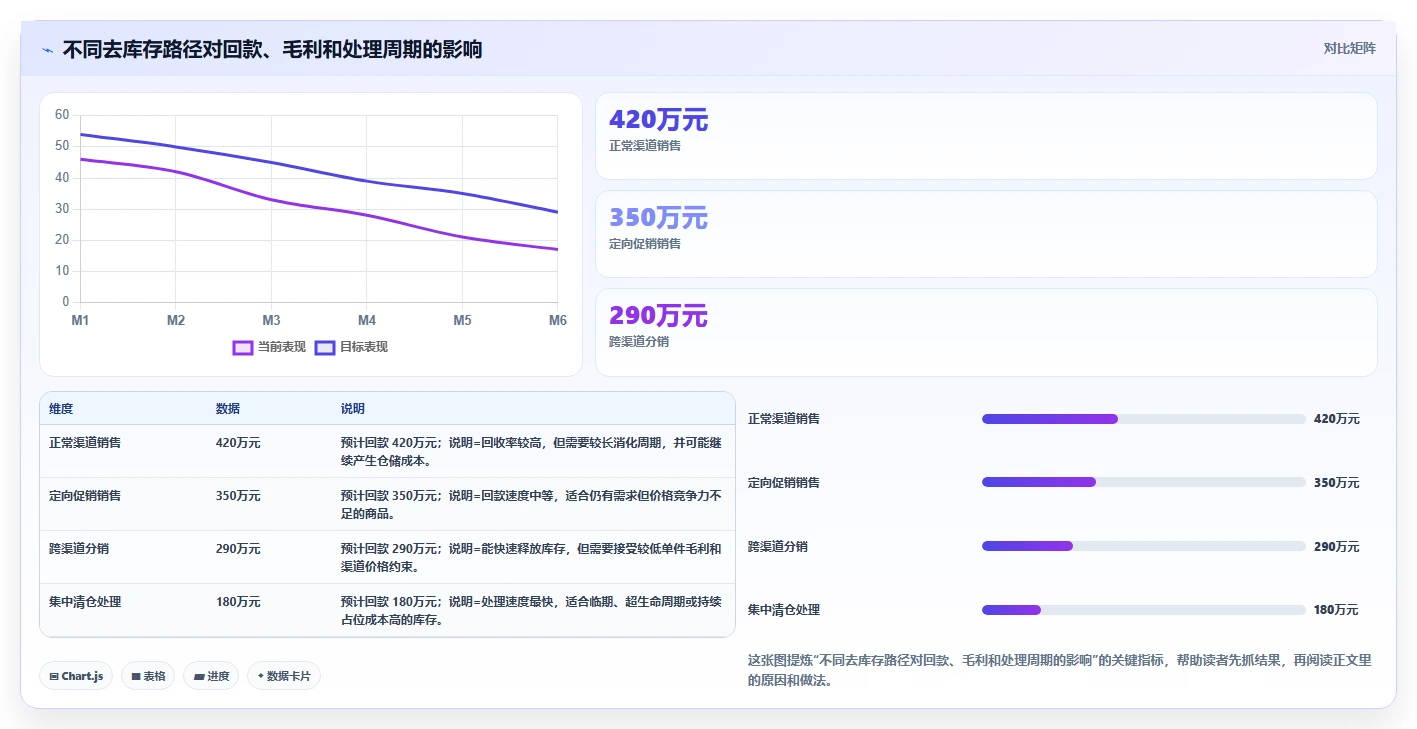Click the summary paragraph starting 这张图提炼

(1060, 670)
